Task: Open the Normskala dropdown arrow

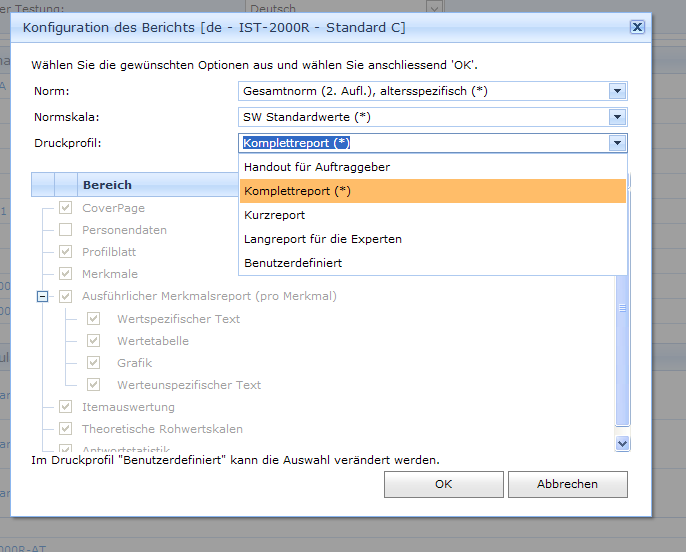Action: click(x=617, y=117)
